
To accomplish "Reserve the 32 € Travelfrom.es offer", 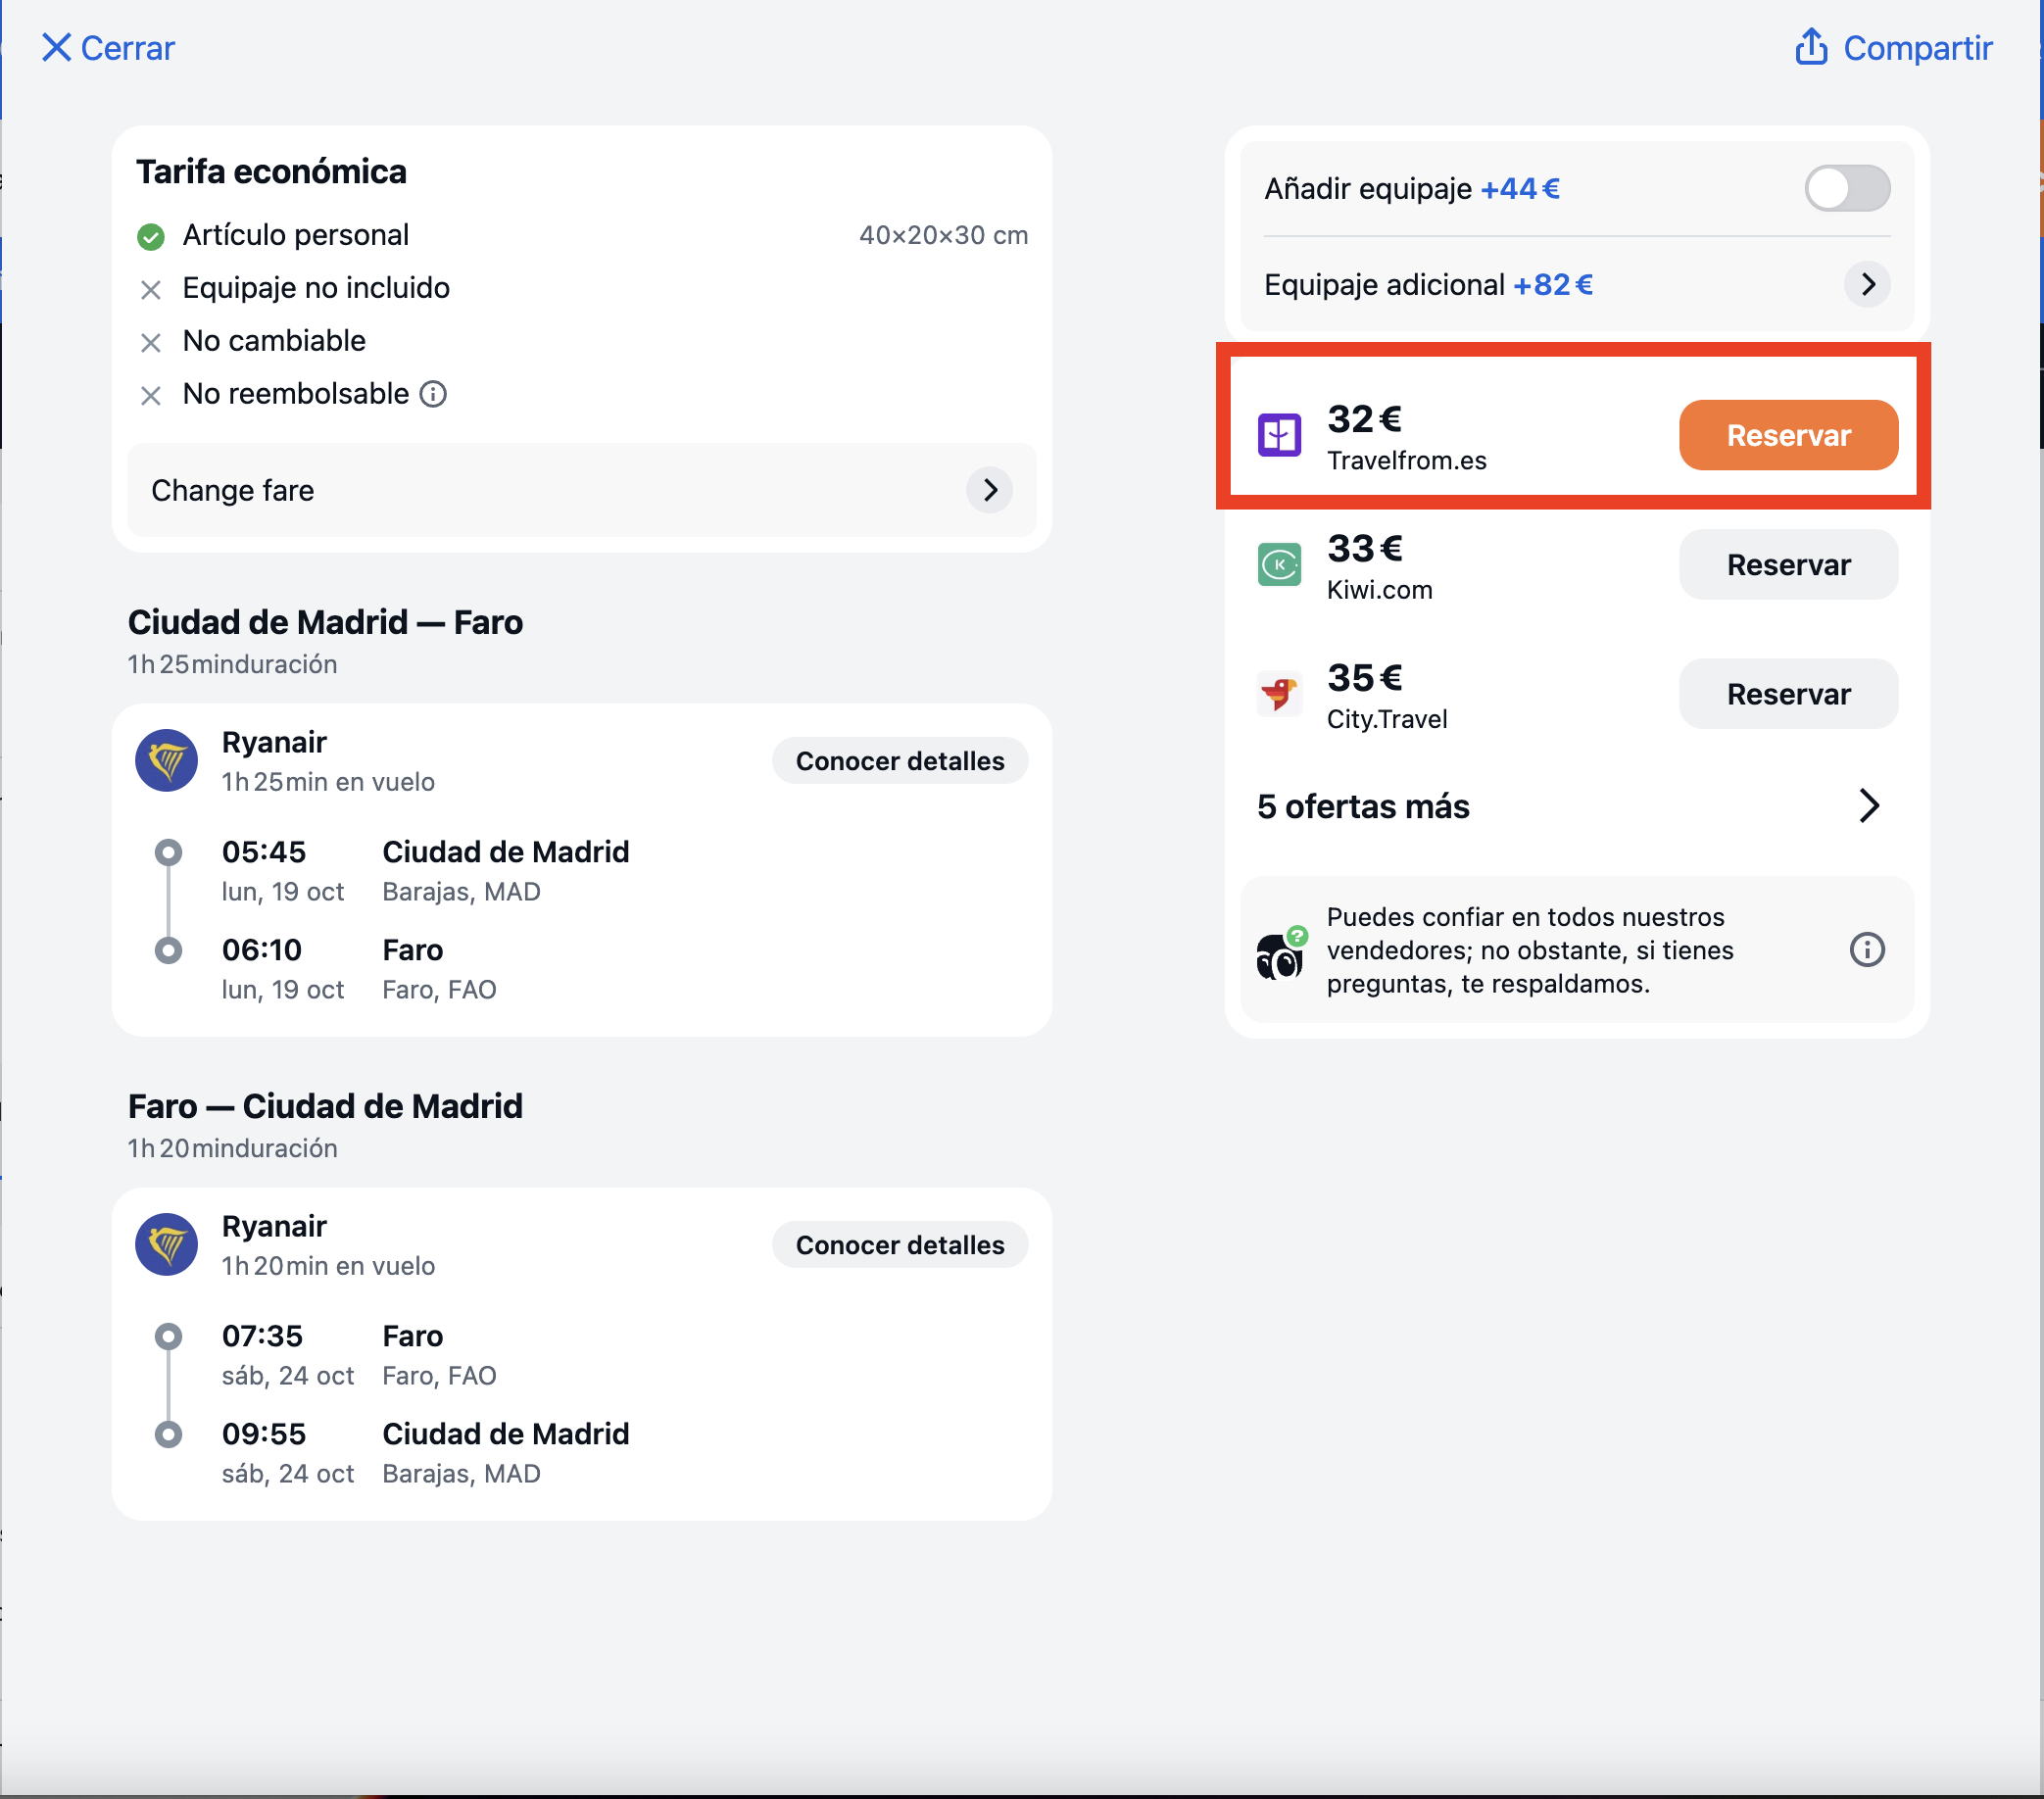I will [x=1787, y=435].
